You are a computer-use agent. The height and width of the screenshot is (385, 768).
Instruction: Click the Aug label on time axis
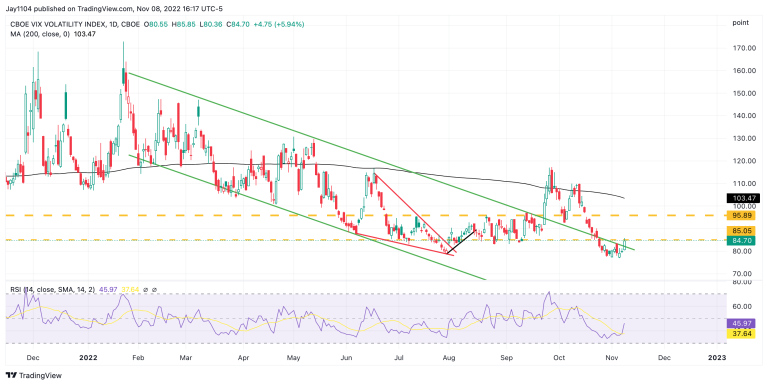(x=449, y=358)
